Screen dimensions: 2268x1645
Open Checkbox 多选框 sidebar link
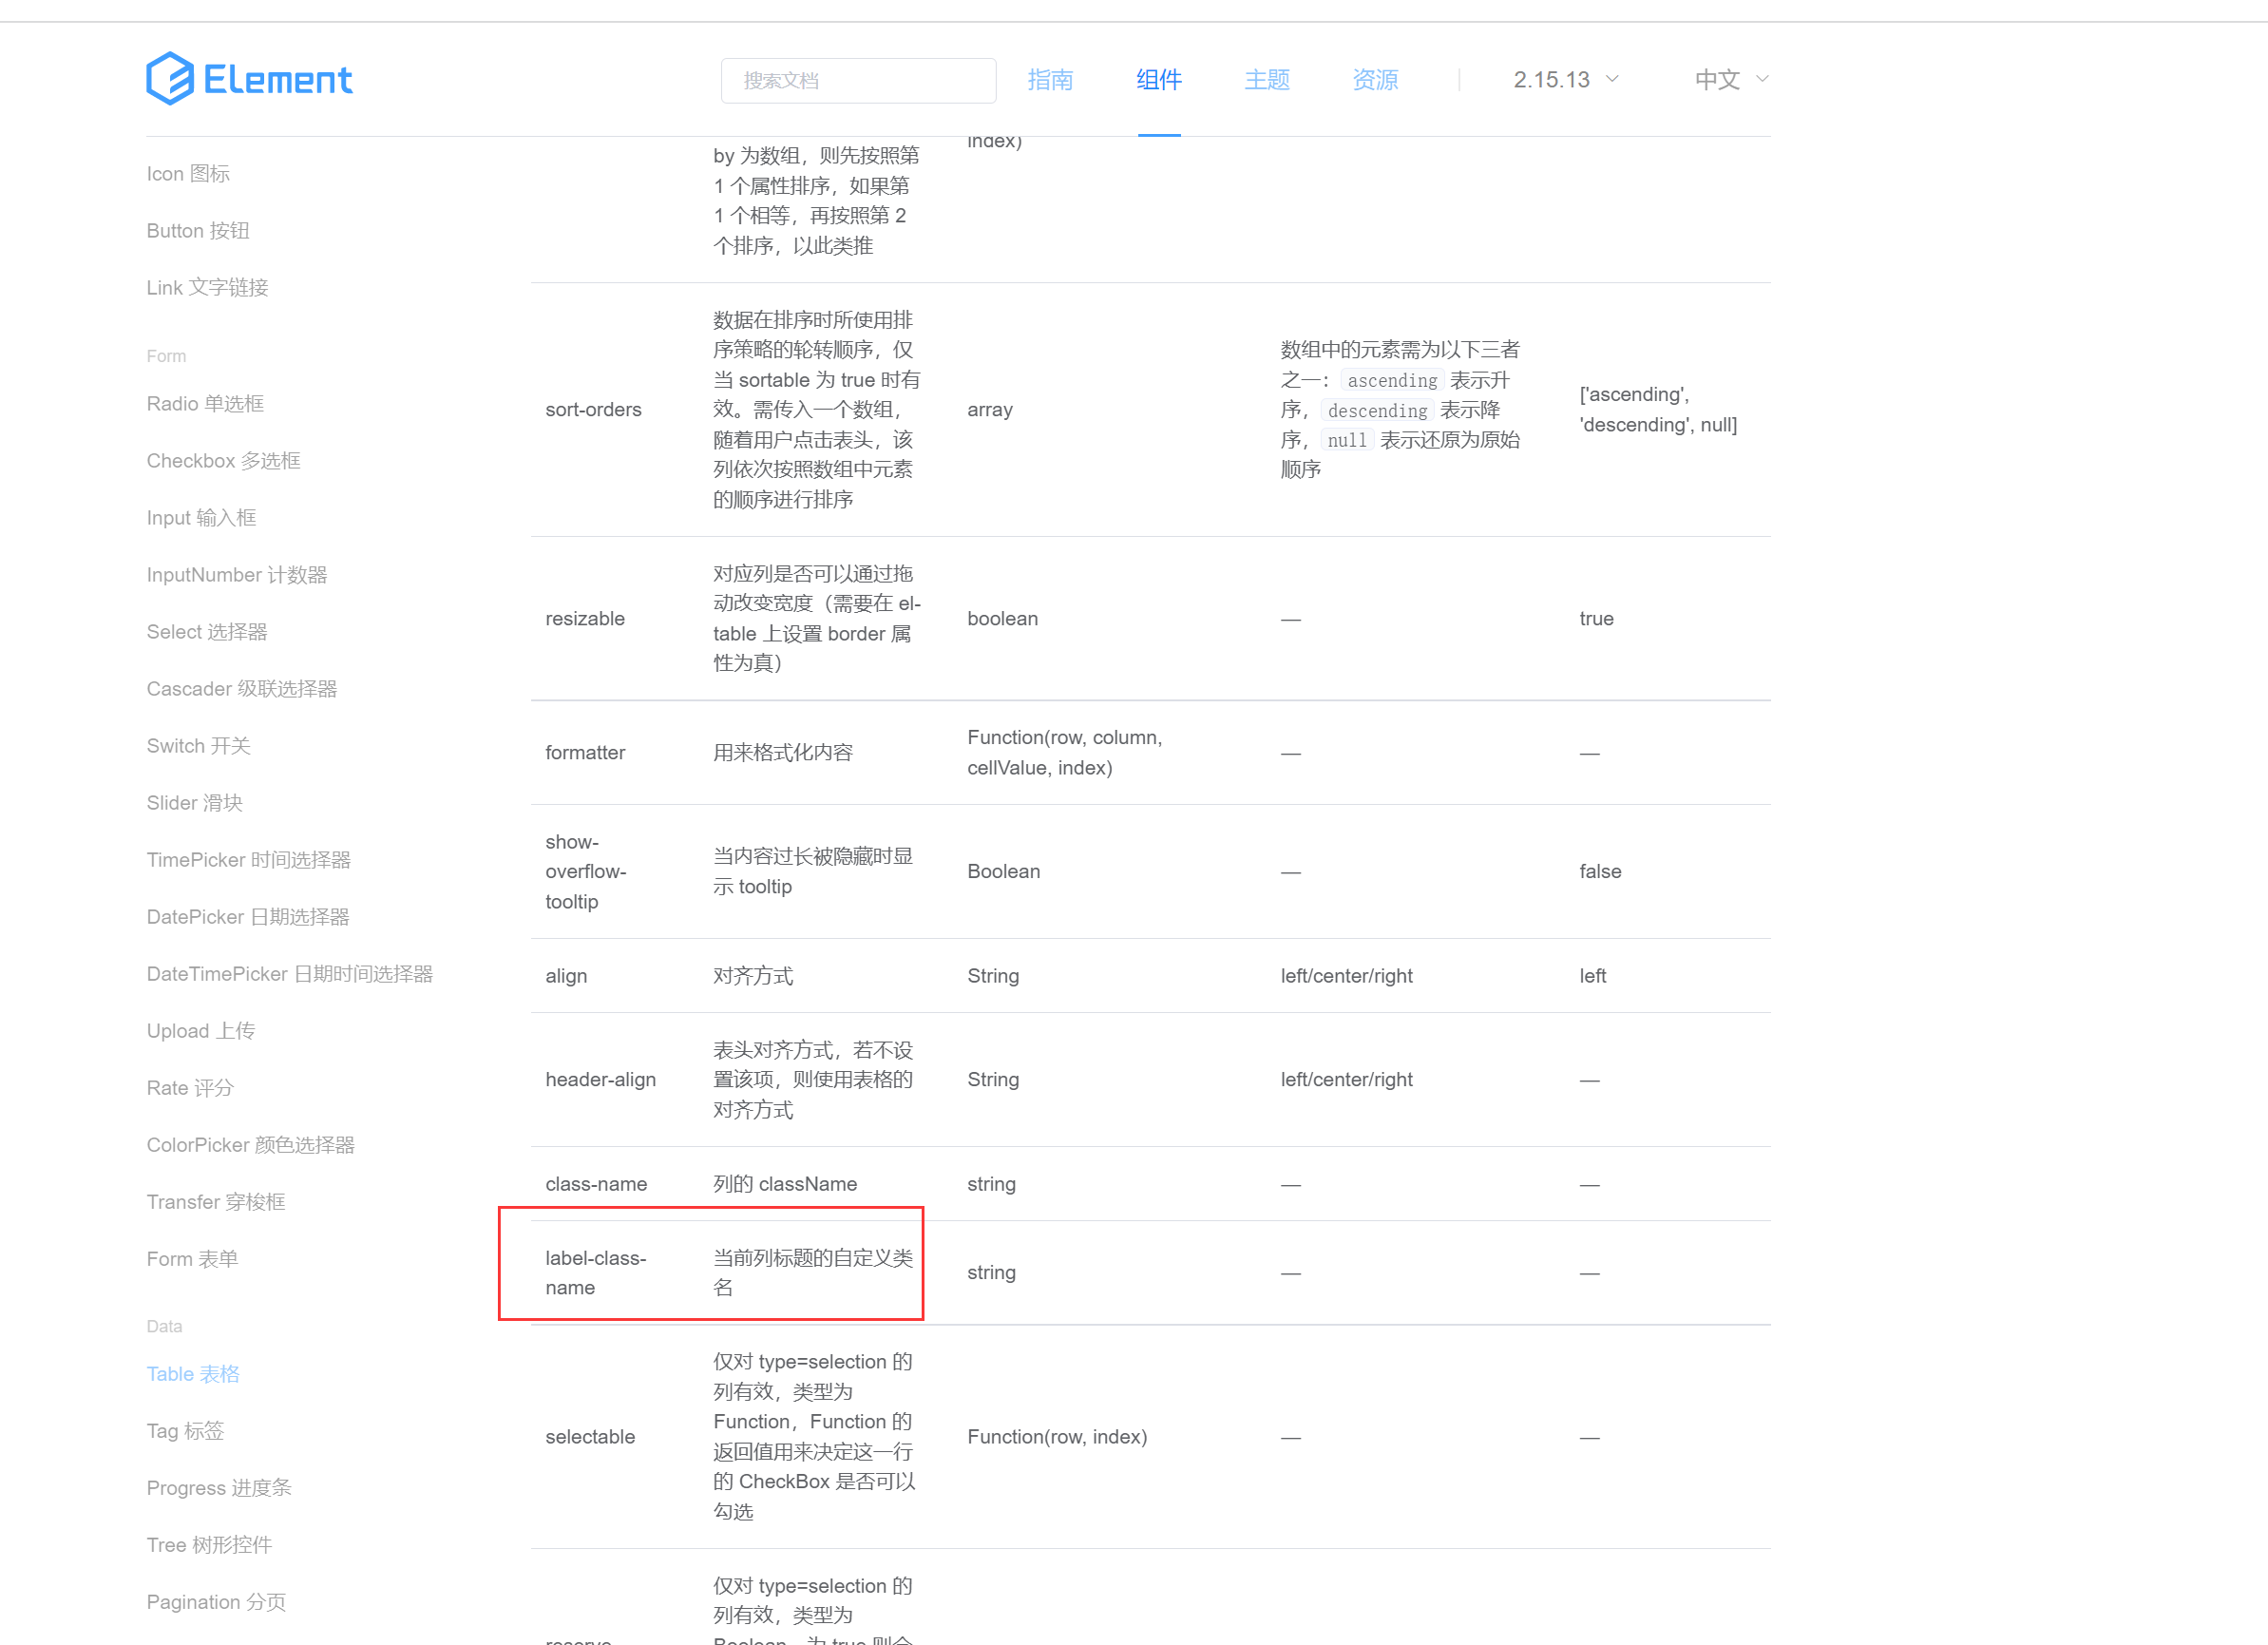[223, 461]
